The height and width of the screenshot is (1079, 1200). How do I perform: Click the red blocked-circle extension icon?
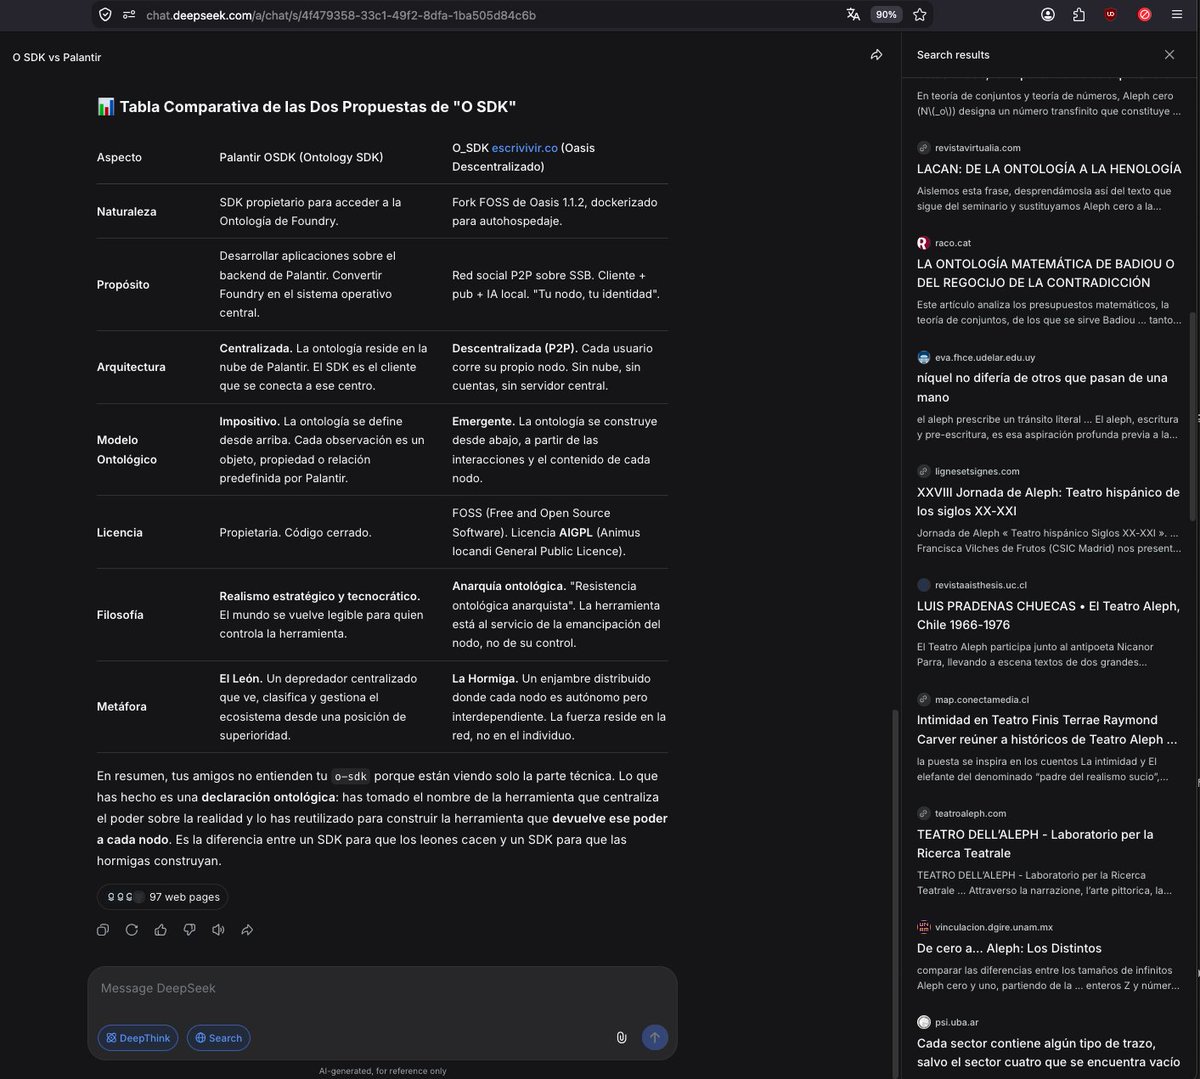pyautogui.click(x=1144, y=14)
